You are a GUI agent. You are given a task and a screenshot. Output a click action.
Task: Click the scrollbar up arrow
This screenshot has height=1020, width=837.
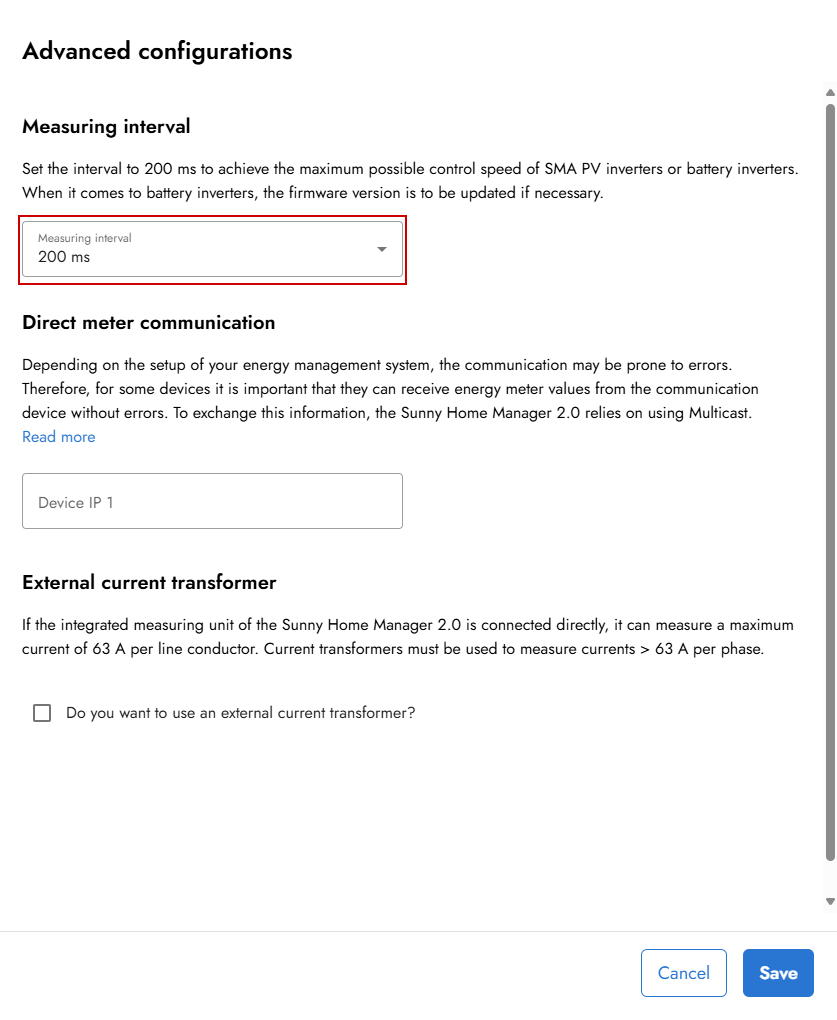pos(830,93)
